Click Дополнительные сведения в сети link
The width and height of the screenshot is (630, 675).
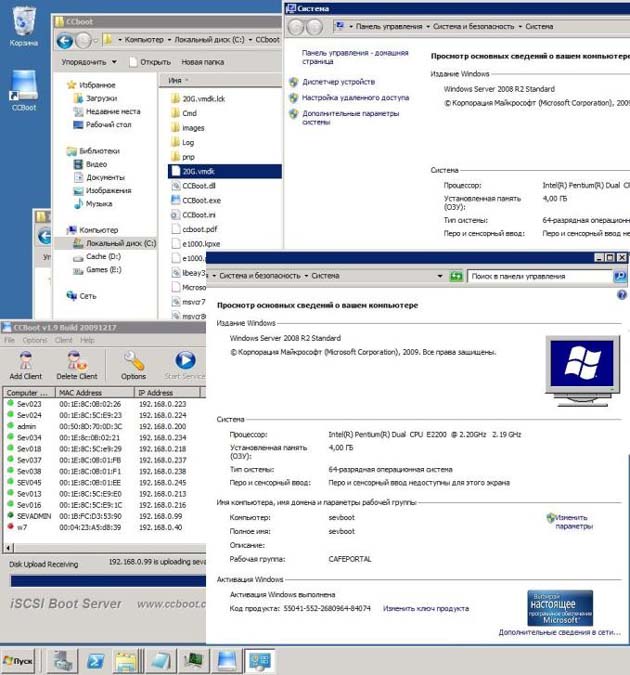(559, 632)
